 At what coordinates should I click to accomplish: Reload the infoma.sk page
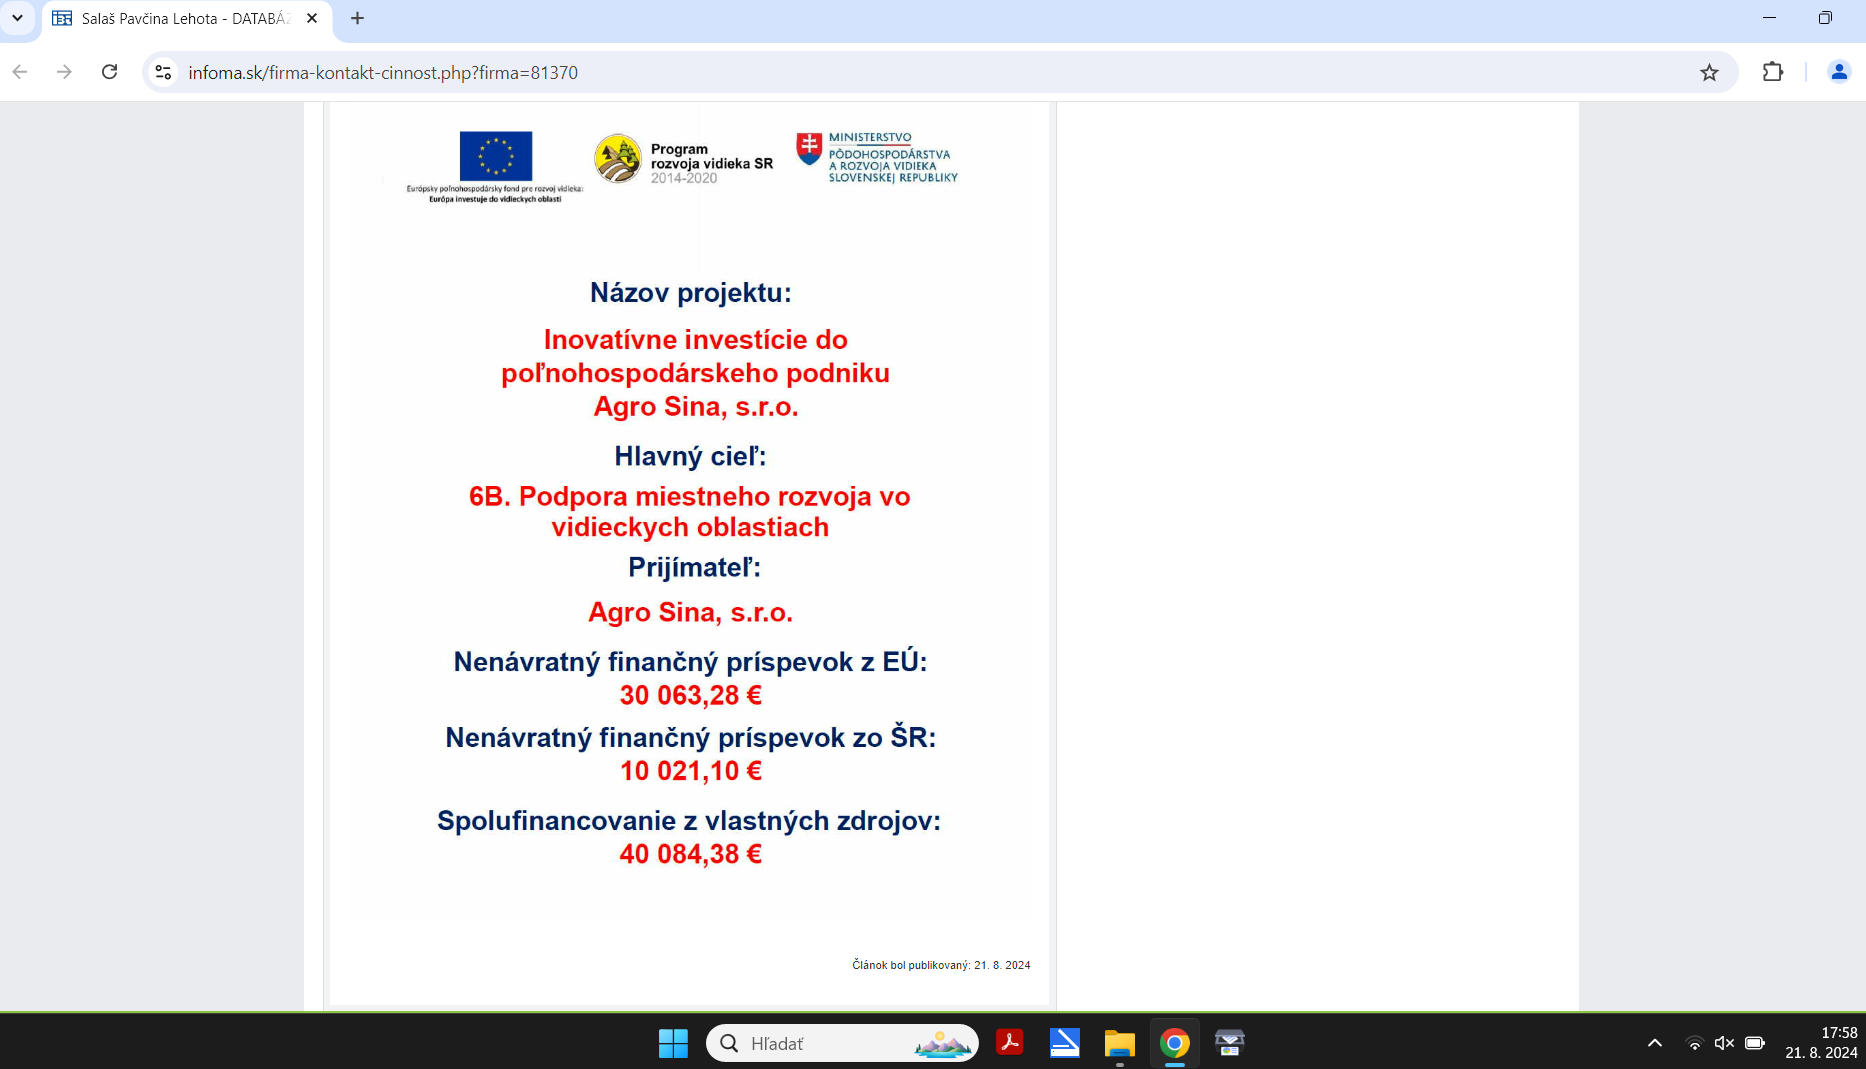tap(110, 72)
